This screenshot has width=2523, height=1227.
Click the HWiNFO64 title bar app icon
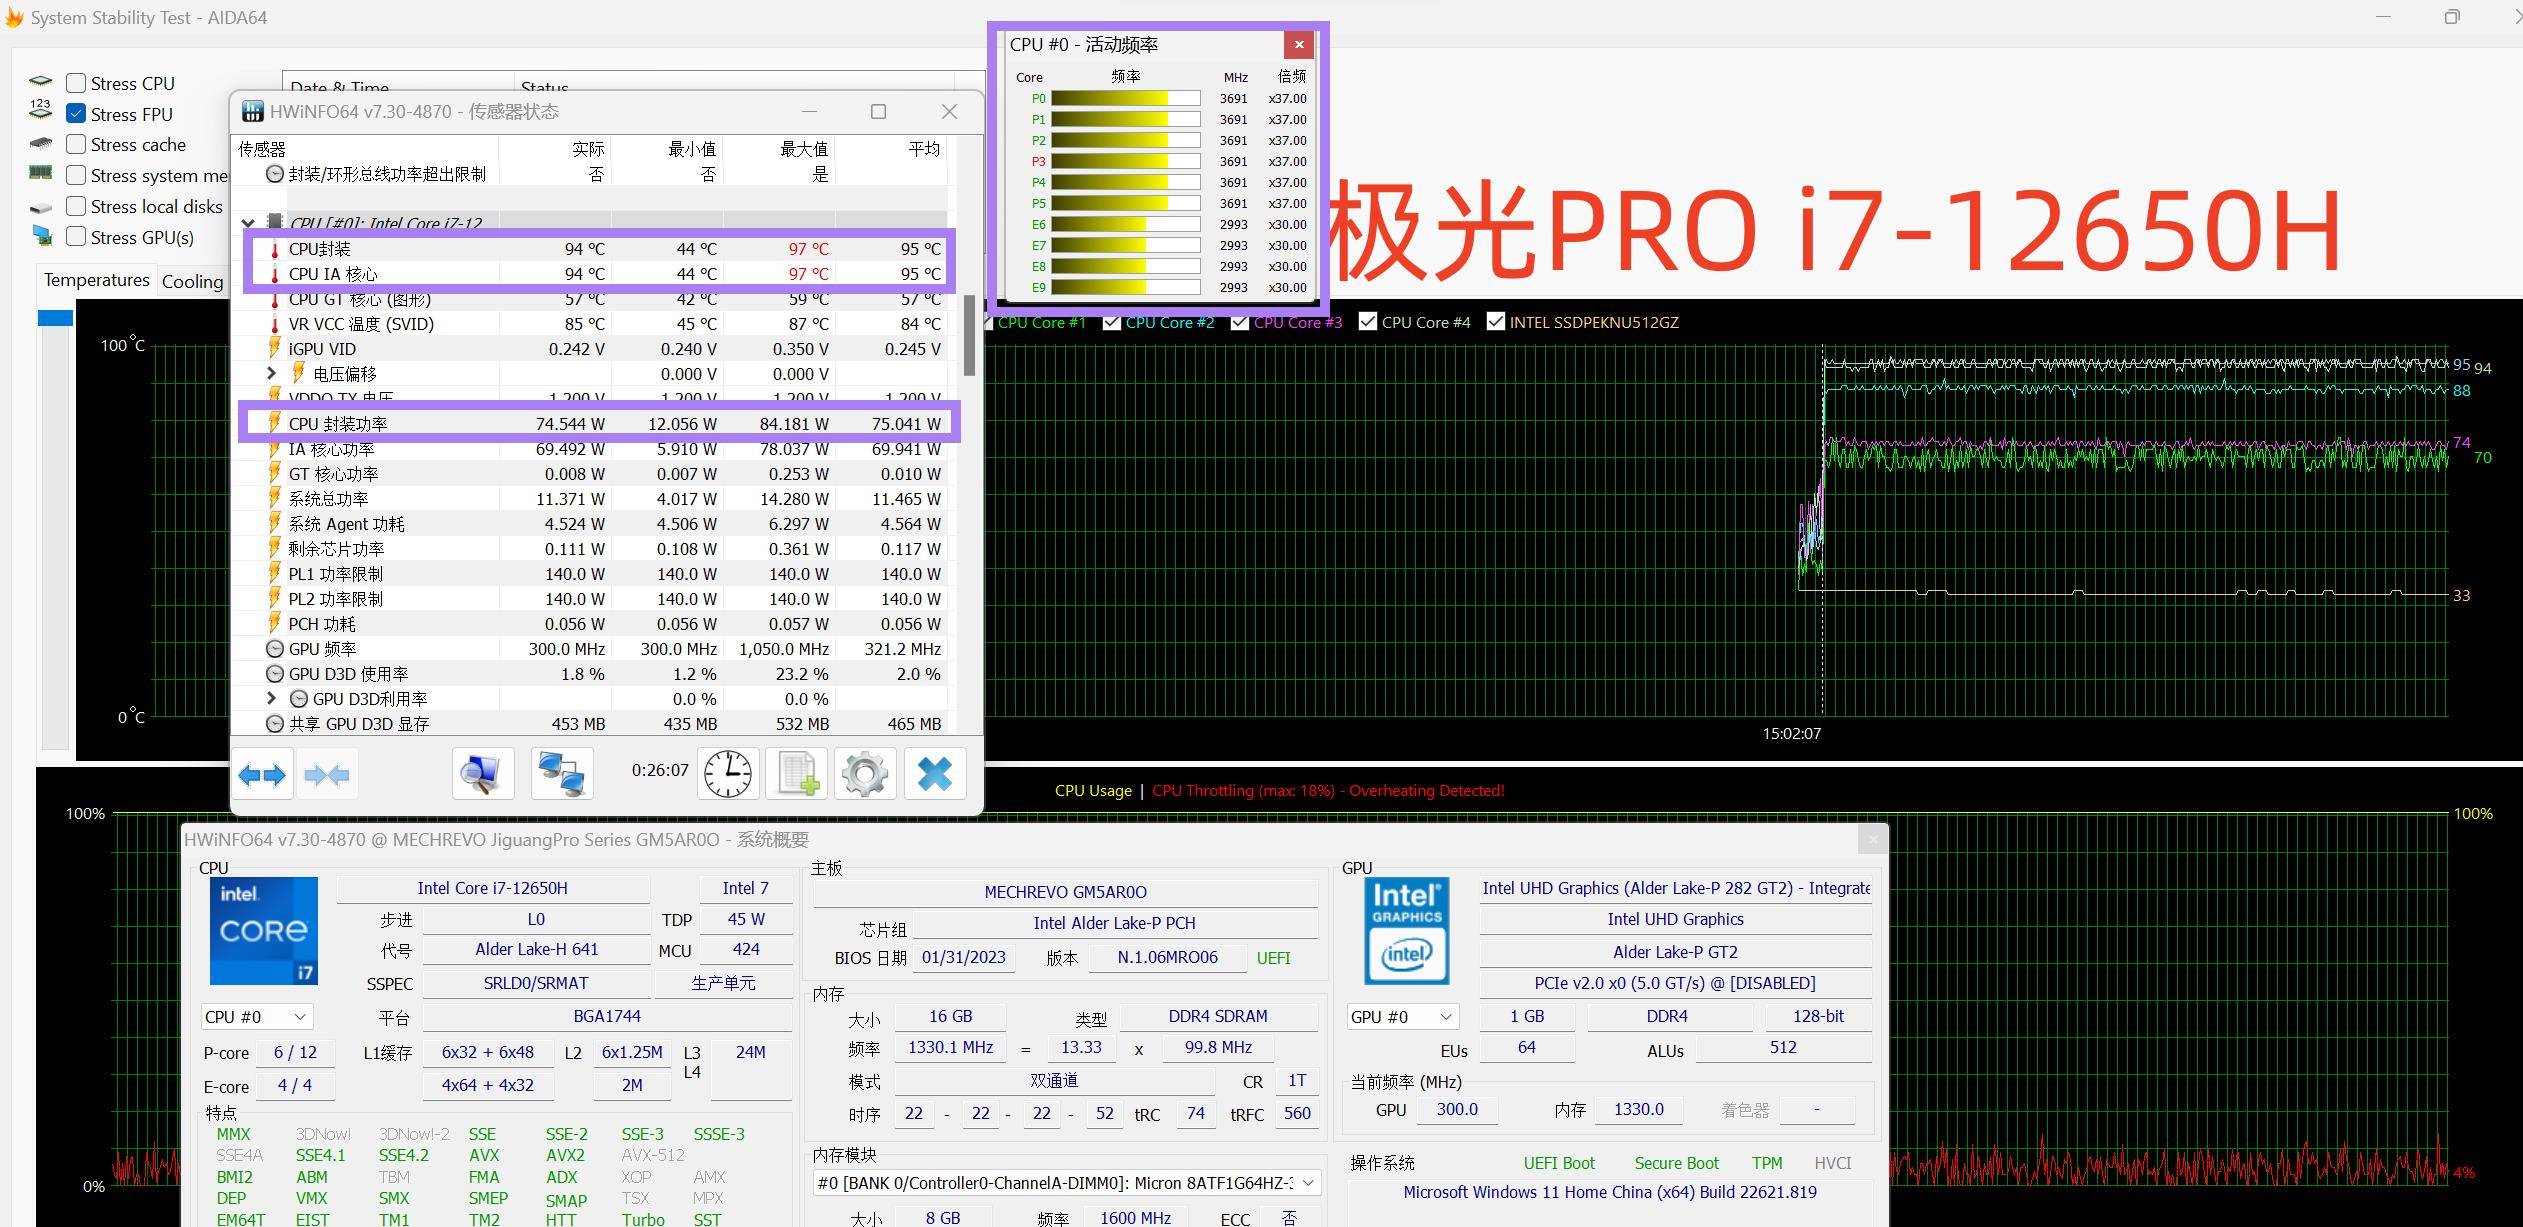point(253,112)
